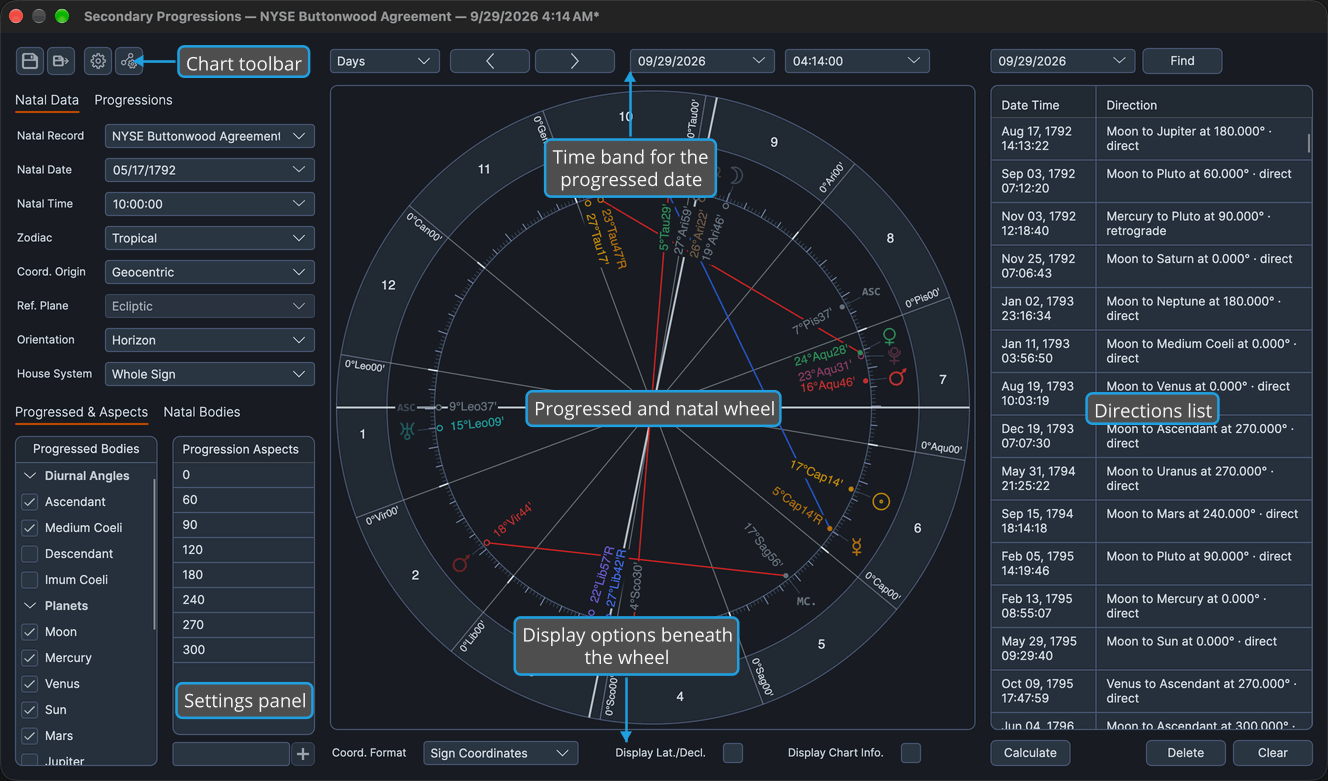This screenshot has height=781, width=1328.
Task: Click the Find button
Action: [x=1182, y=61]
